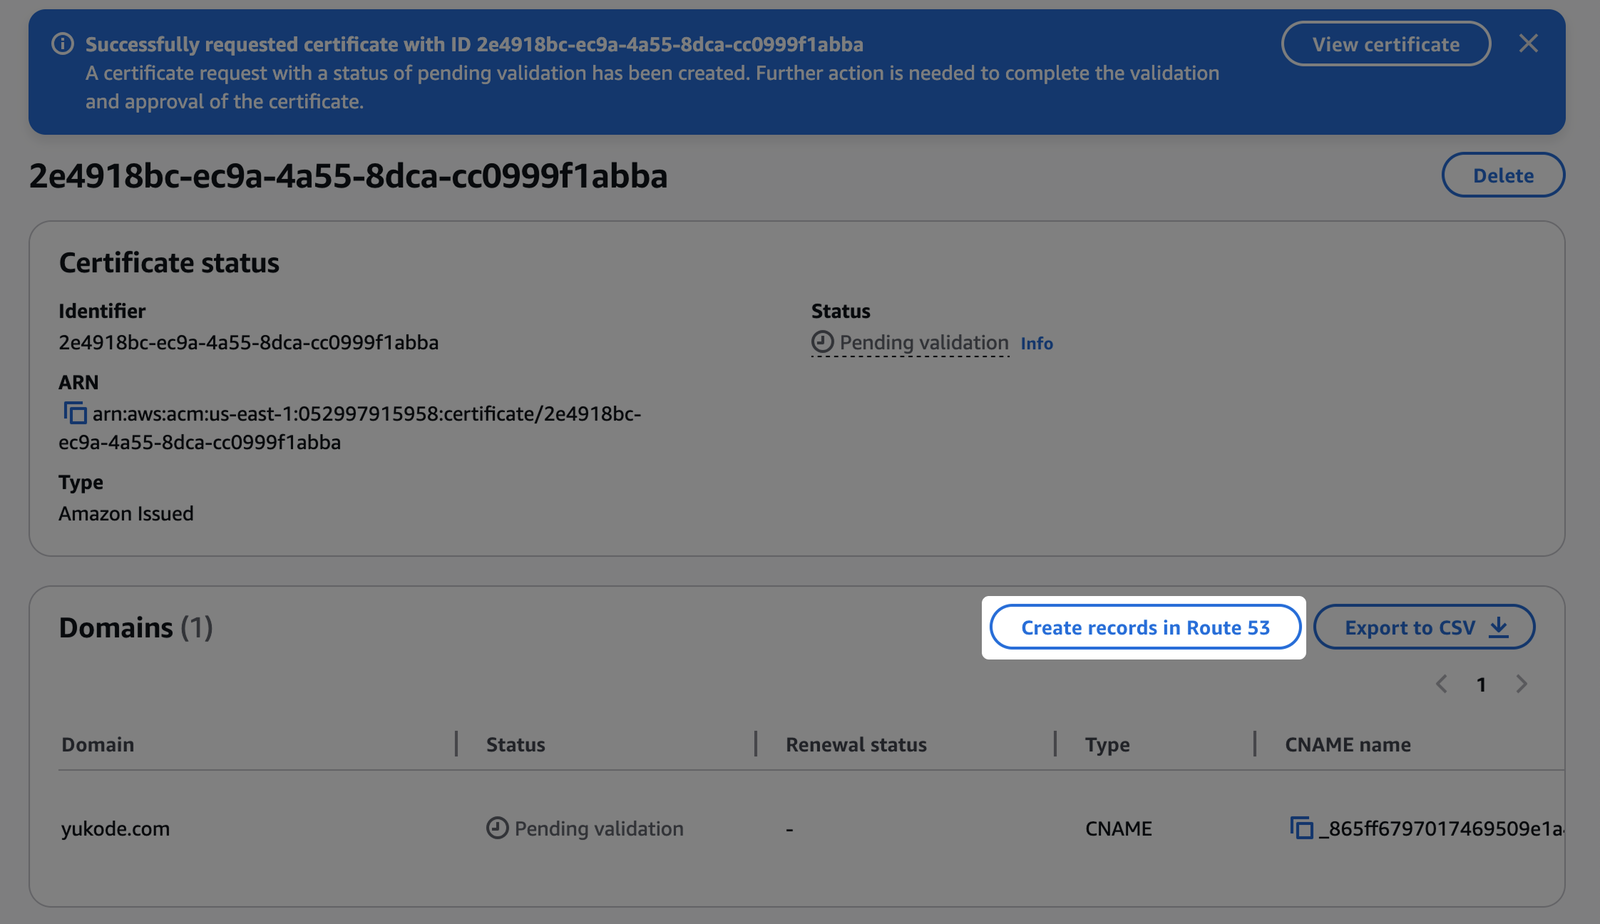Click the download arrow in Export to CSV
This screenshot has width=1600, height=924.
(x=1498, y=627)
